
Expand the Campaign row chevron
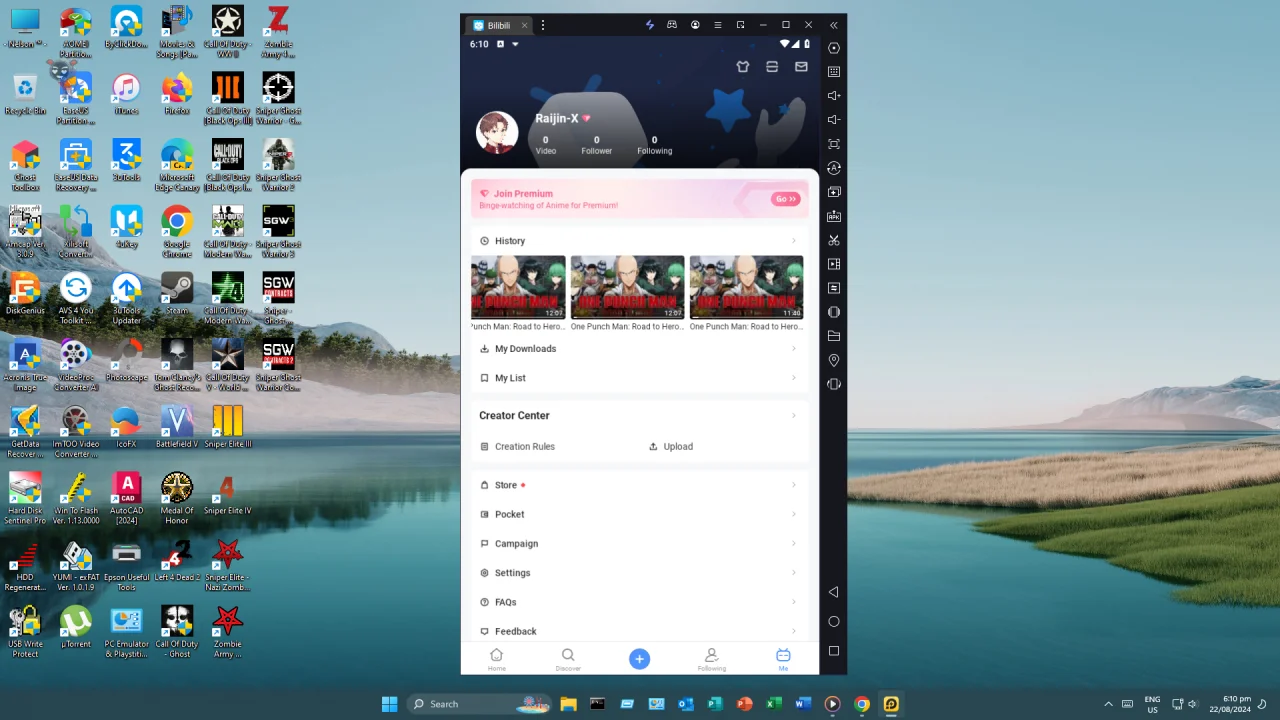[794, 544]
